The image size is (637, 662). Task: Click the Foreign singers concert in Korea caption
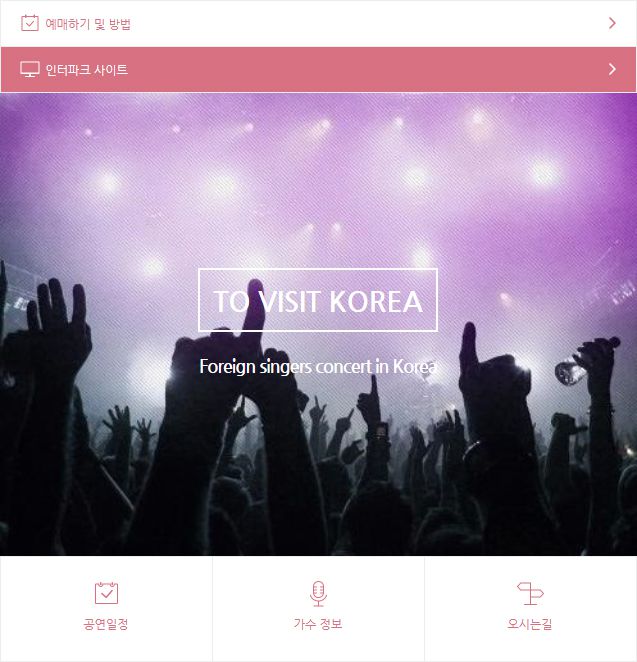pos(318,366)
